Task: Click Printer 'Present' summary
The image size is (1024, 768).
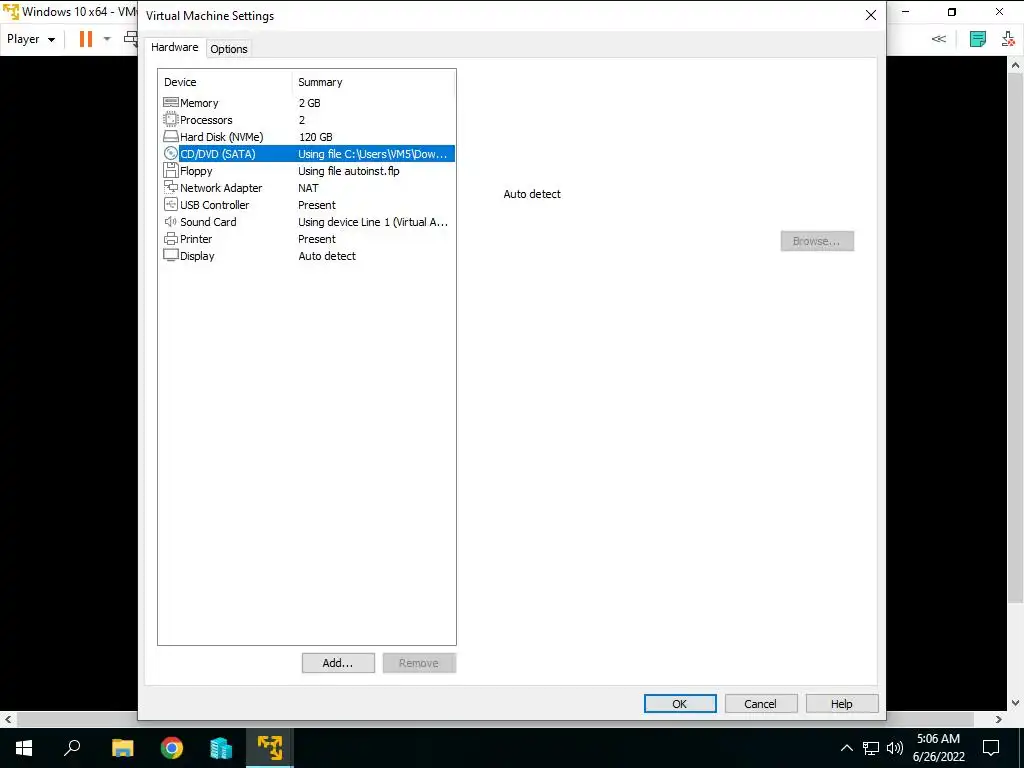Action: [317, 238]
